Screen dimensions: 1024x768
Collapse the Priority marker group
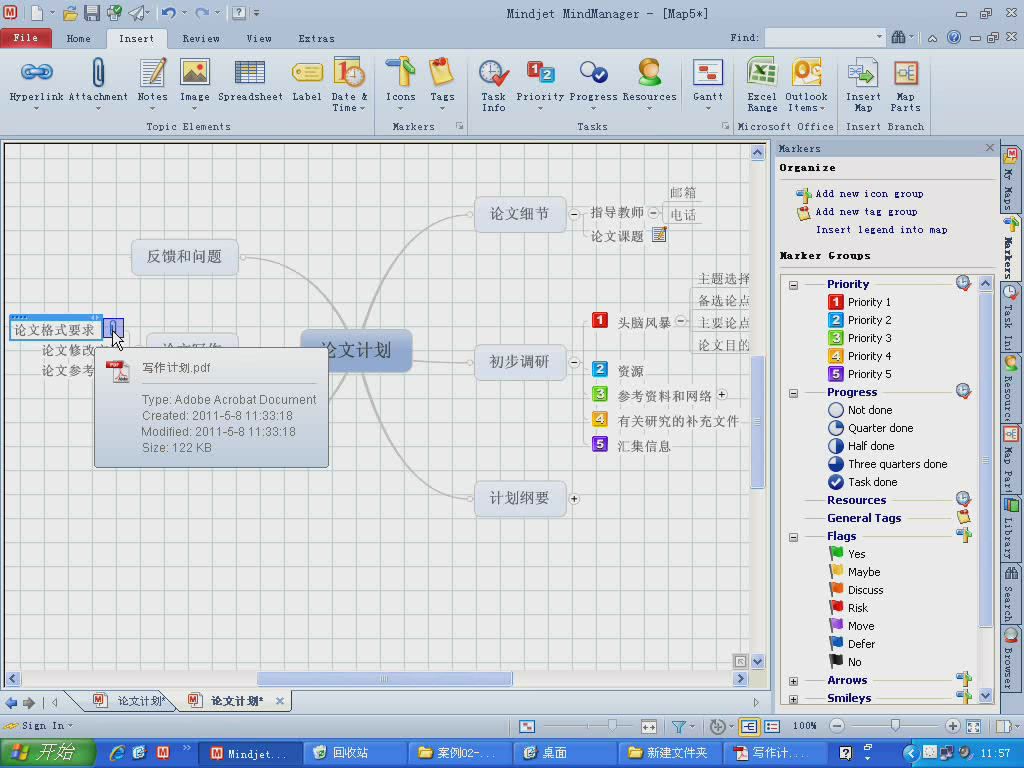793,285
